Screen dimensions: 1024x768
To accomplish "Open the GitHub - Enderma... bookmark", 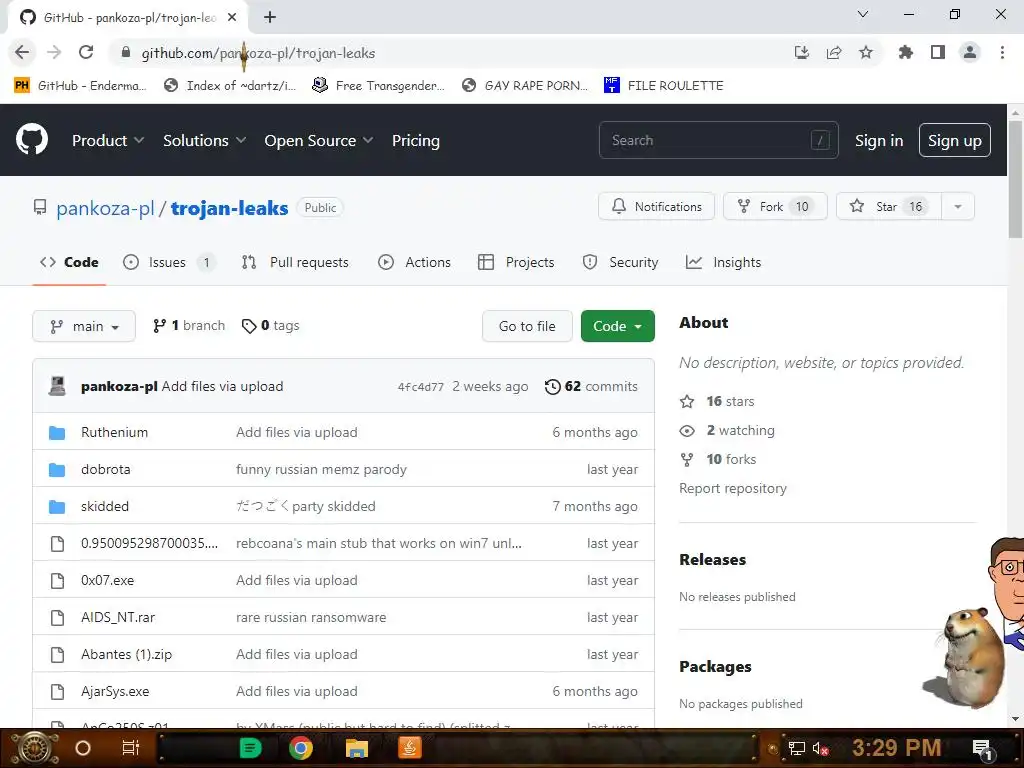I will pos(80,86).
